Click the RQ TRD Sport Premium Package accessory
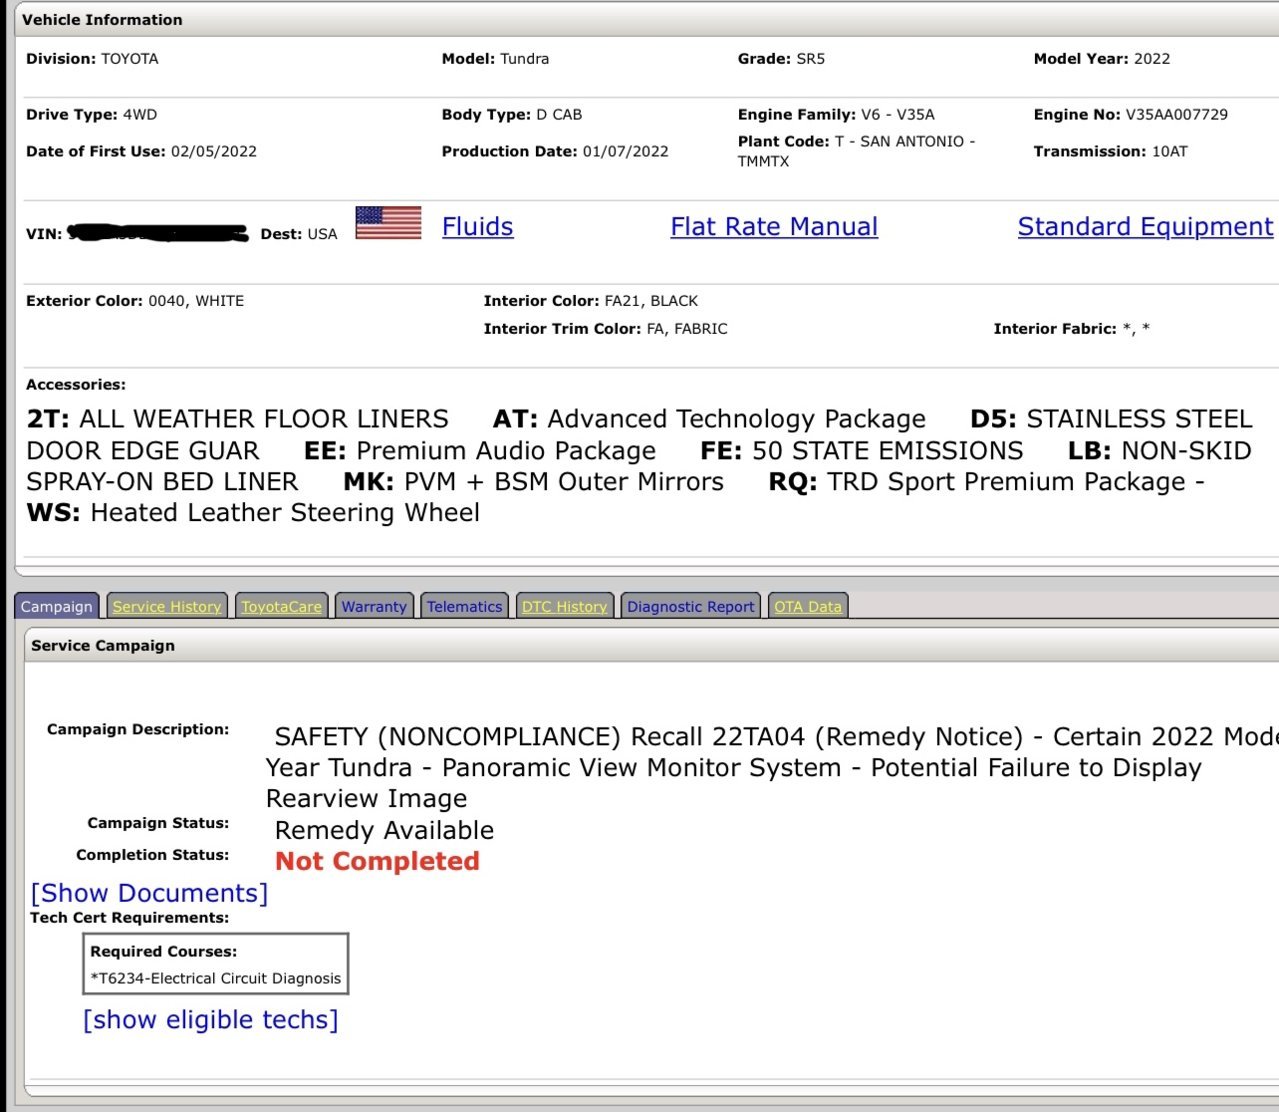The height and width of the screenshot is (1112, 1279). tap(987, 481)
